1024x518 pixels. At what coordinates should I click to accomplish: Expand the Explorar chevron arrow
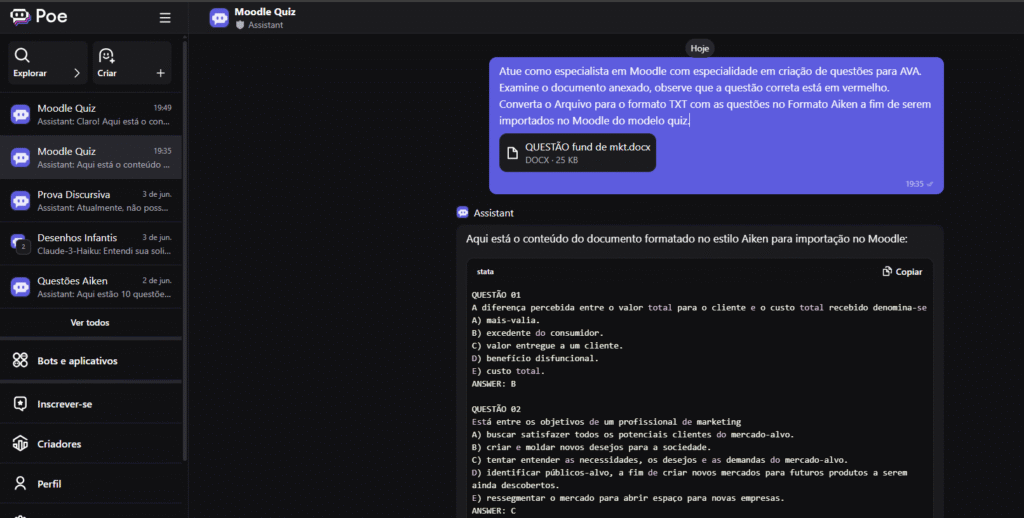pos(77,73)
